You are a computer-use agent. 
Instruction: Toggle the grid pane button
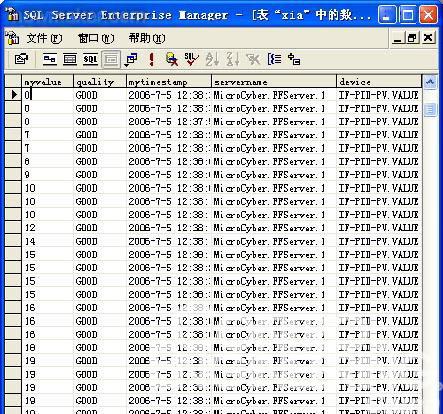pos(70,59)
